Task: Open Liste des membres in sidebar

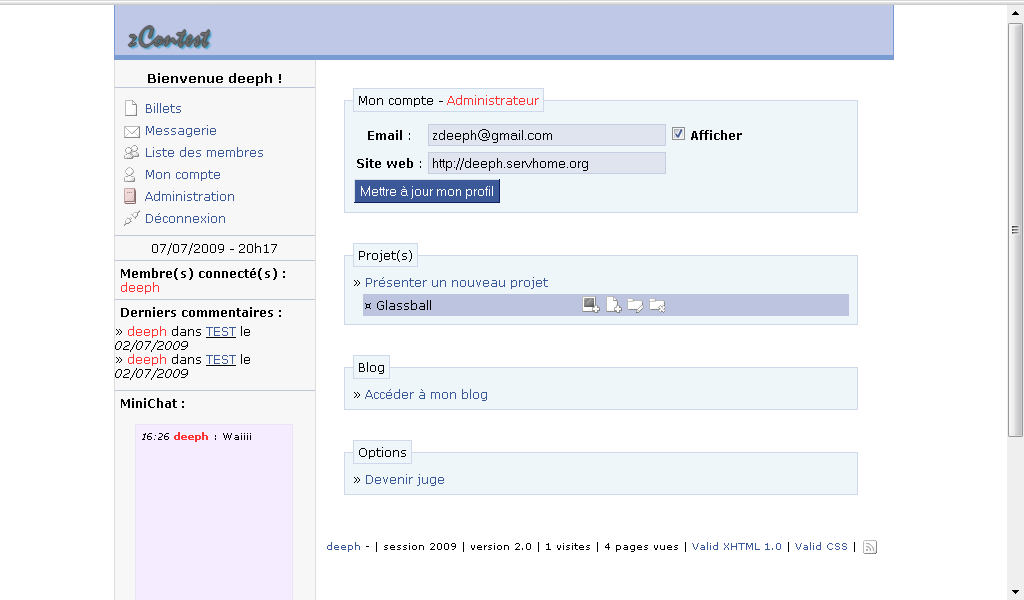Action: (204, 152)
